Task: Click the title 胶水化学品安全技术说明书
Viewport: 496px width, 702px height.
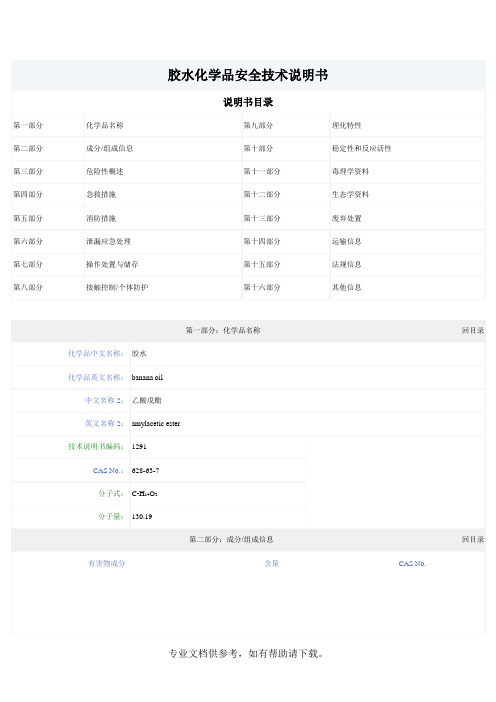Action: pyautogui.click(x=248, y=75)
